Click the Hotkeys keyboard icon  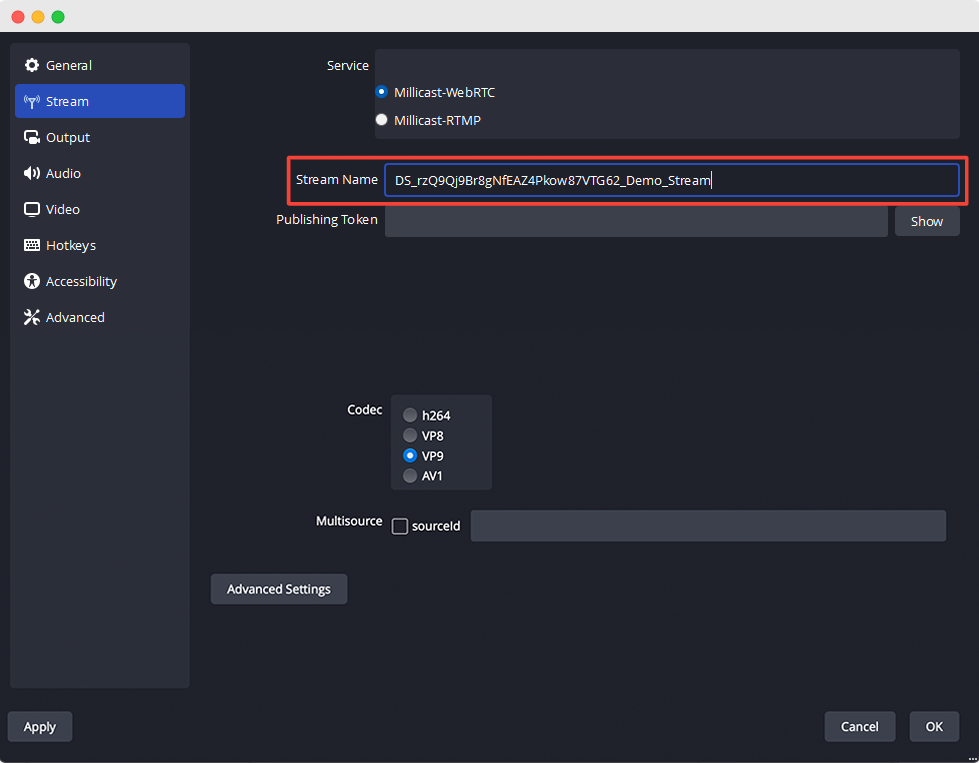coord(32,245)
